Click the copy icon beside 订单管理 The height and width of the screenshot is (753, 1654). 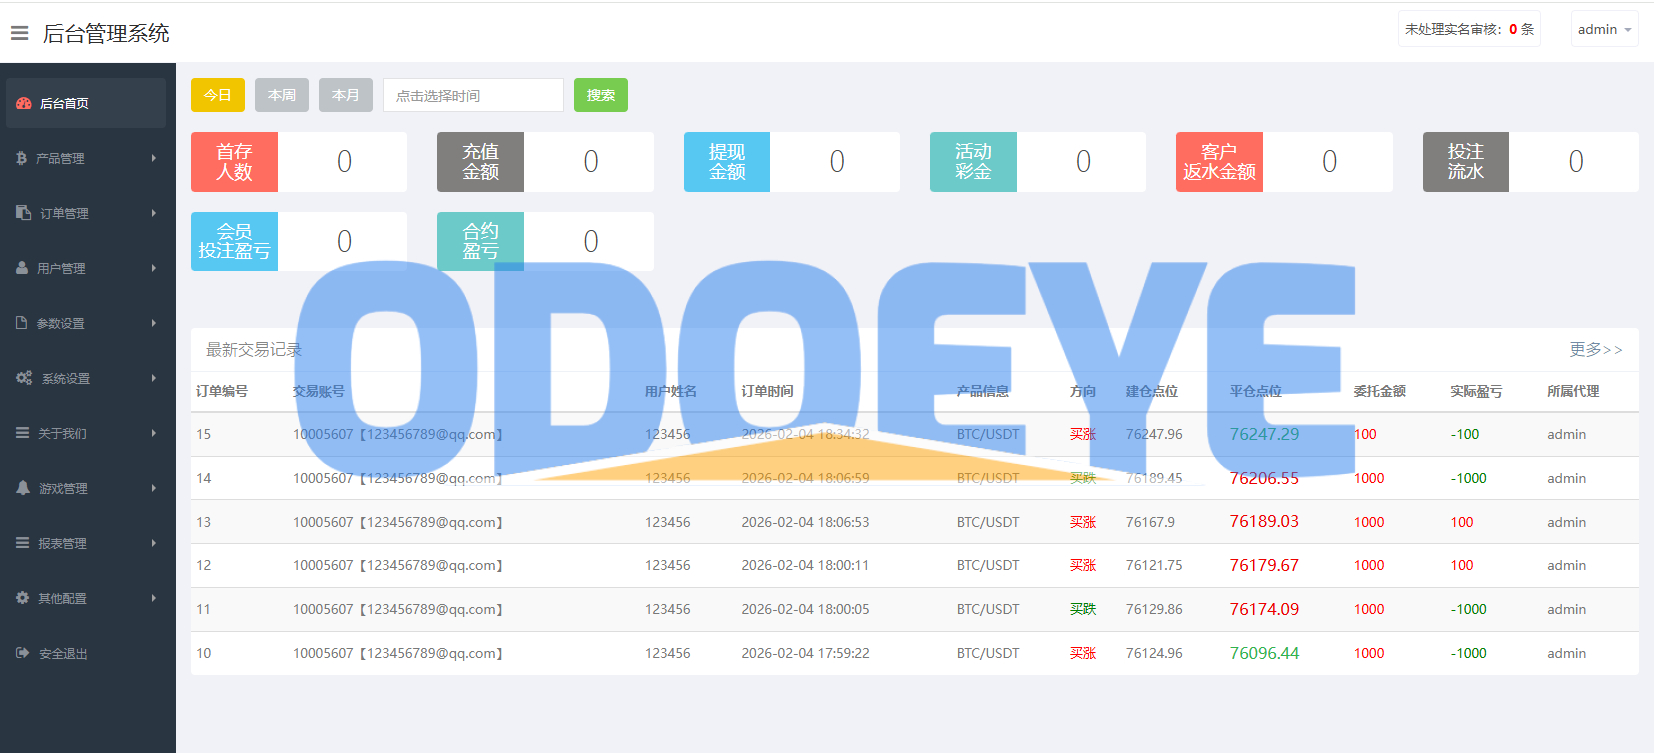(24, 213)
